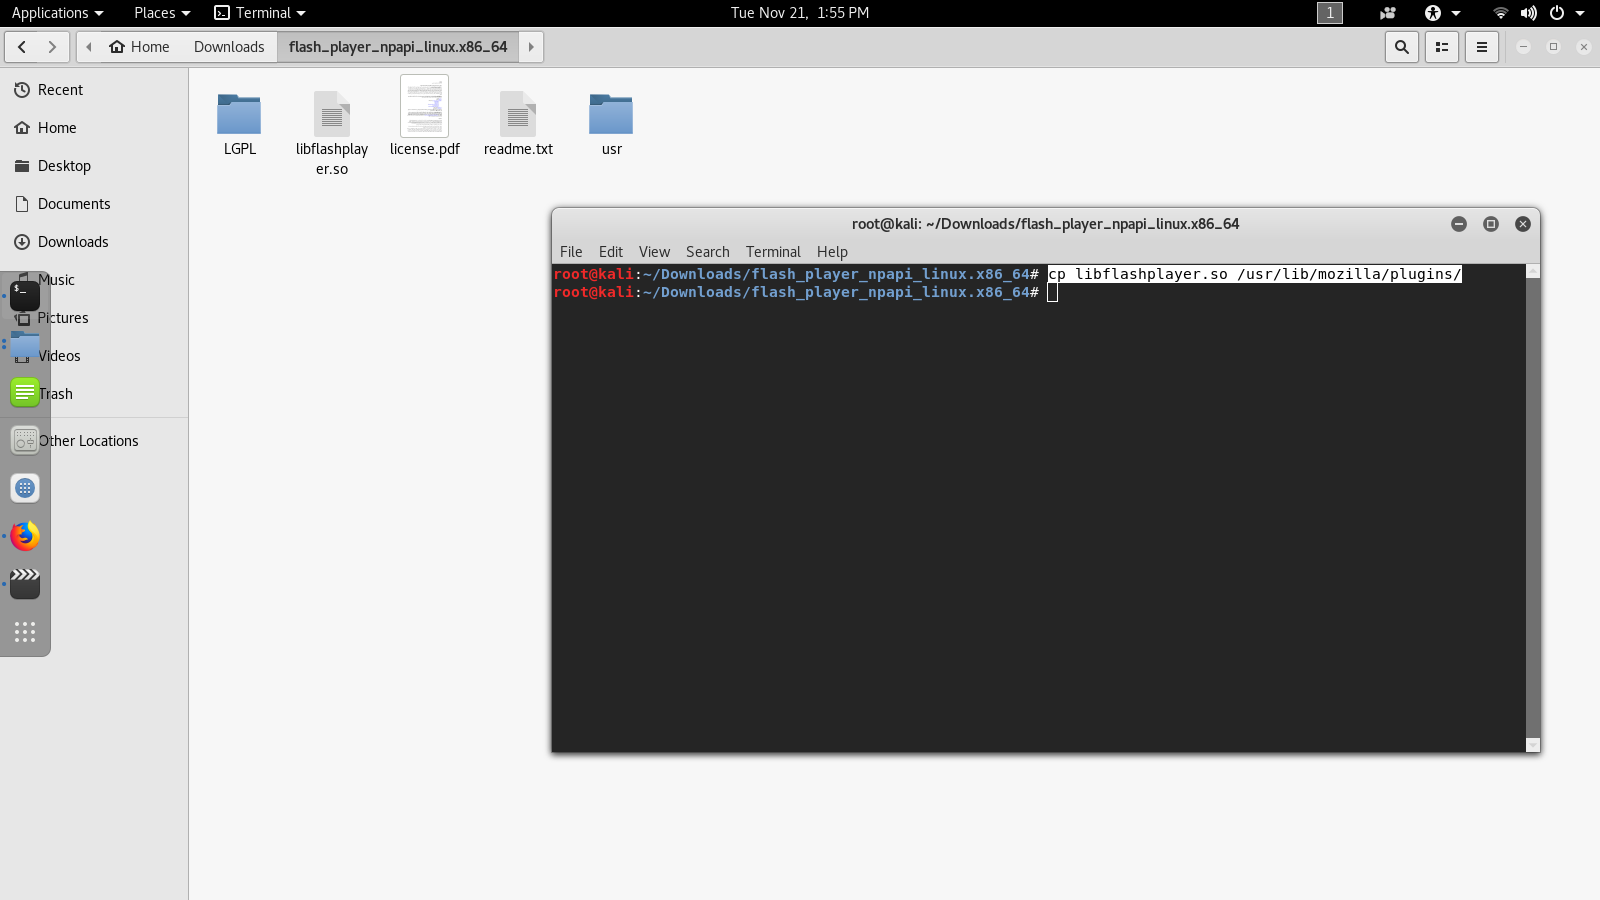Launch Firefox from the dock
Screen dimensions: 1600x900
[25, 536]
